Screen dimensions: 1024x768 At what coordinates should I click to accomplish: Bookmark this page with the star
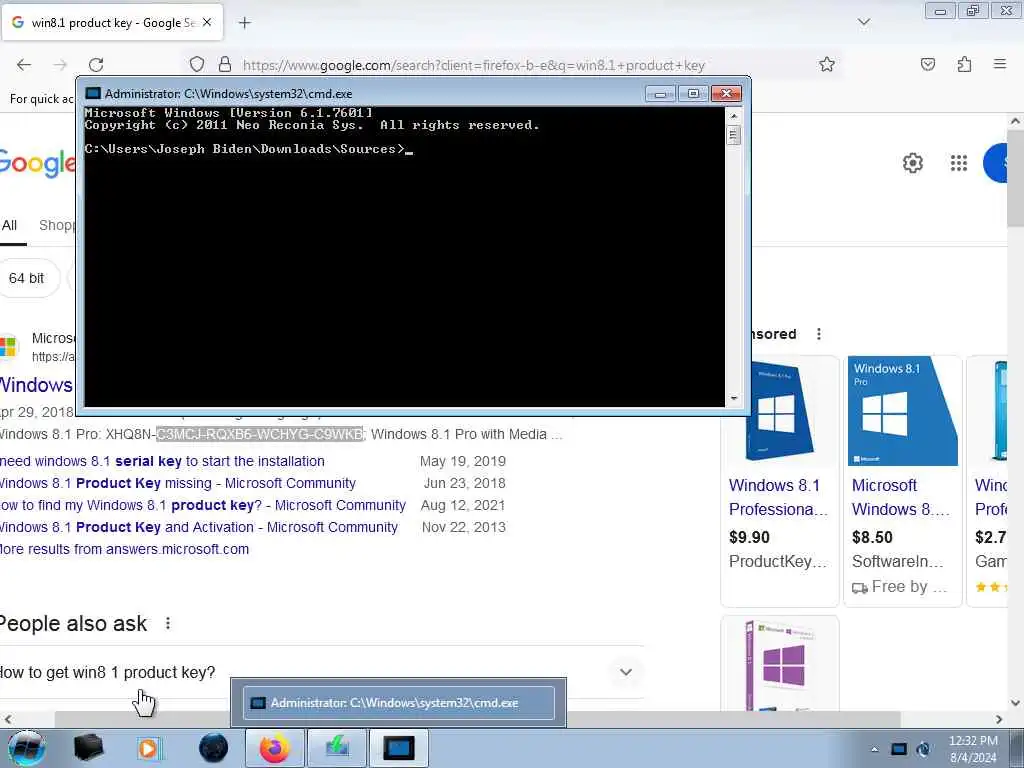[x=827, y=65]
